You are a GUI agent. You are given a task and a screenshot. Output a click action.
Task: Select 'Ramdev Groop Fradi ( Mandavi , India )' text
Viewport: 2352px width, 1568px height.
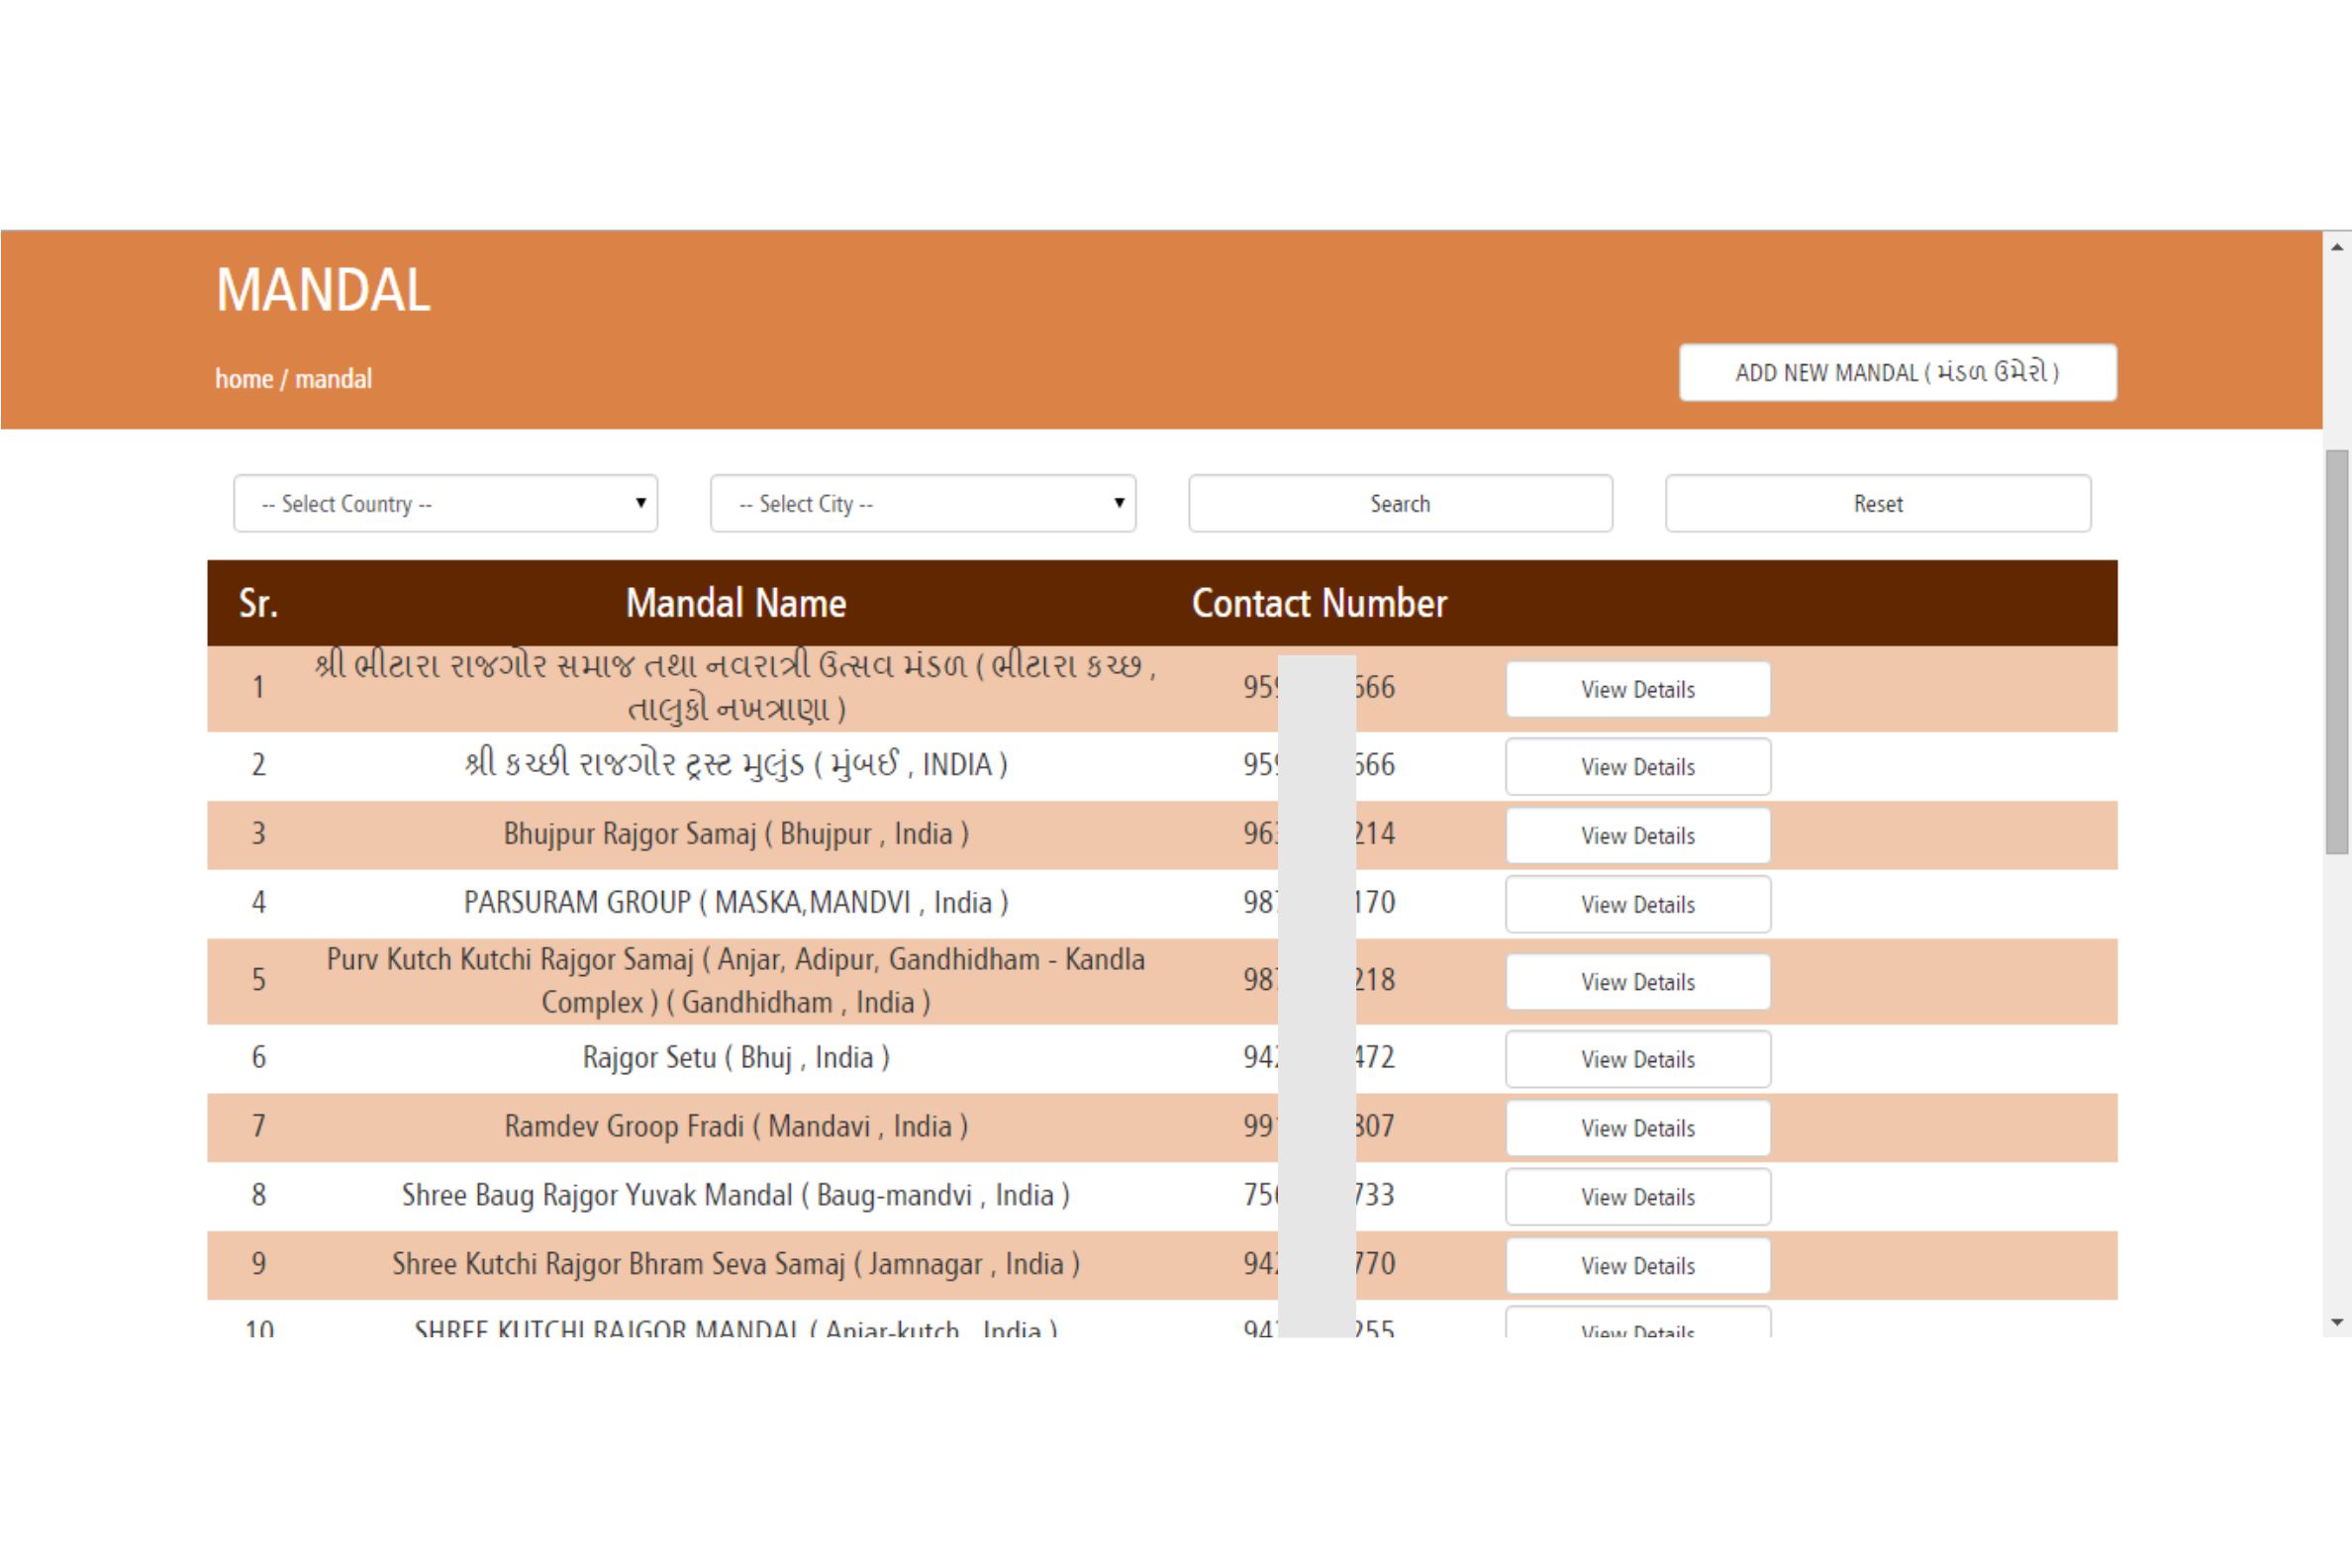(736, 1127)
